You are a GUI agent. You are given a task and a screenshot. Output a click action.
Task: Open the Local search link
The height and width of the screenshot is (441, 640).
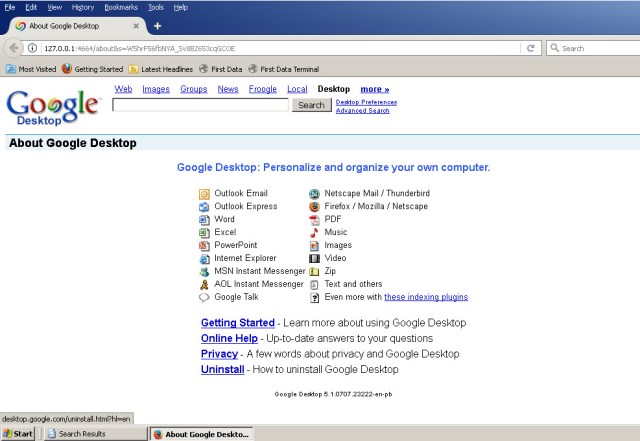coord(297,89)
